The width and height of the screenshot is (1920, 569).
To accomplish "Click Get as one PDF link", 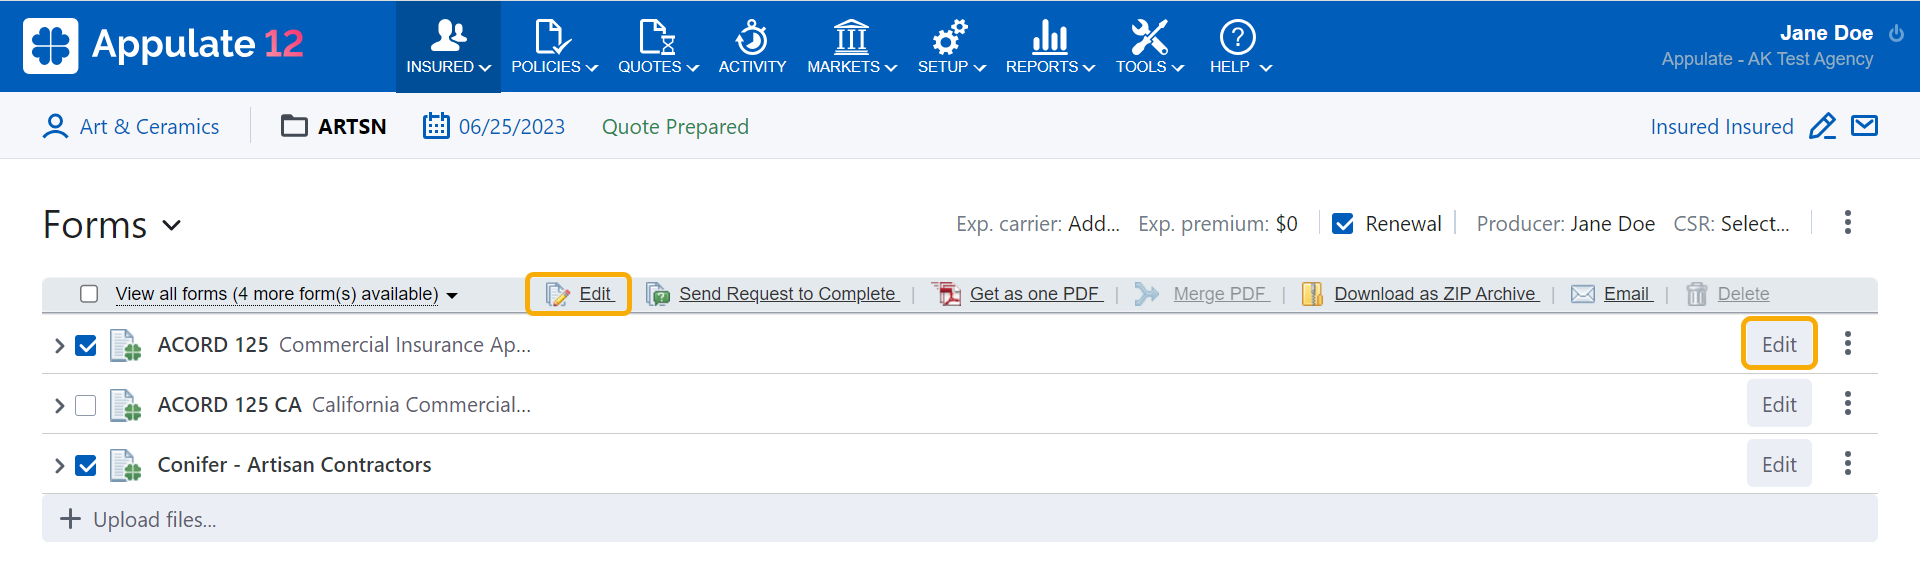I will coord(1036,294).
